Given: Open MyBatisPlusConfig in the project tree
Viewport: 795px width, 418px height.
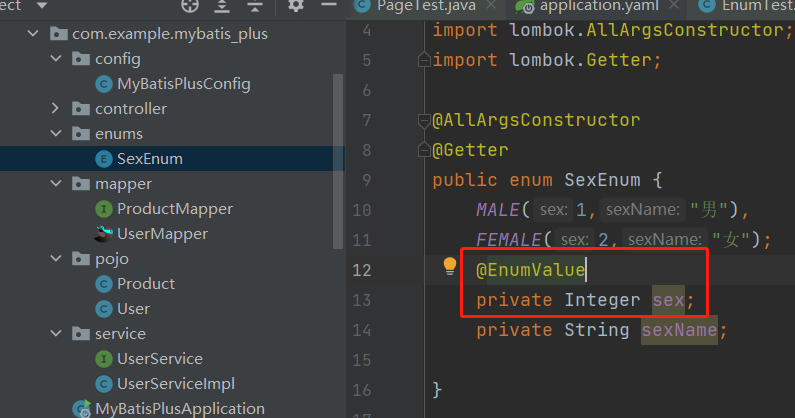Looking at the screenshot, I should click(183, 84).
